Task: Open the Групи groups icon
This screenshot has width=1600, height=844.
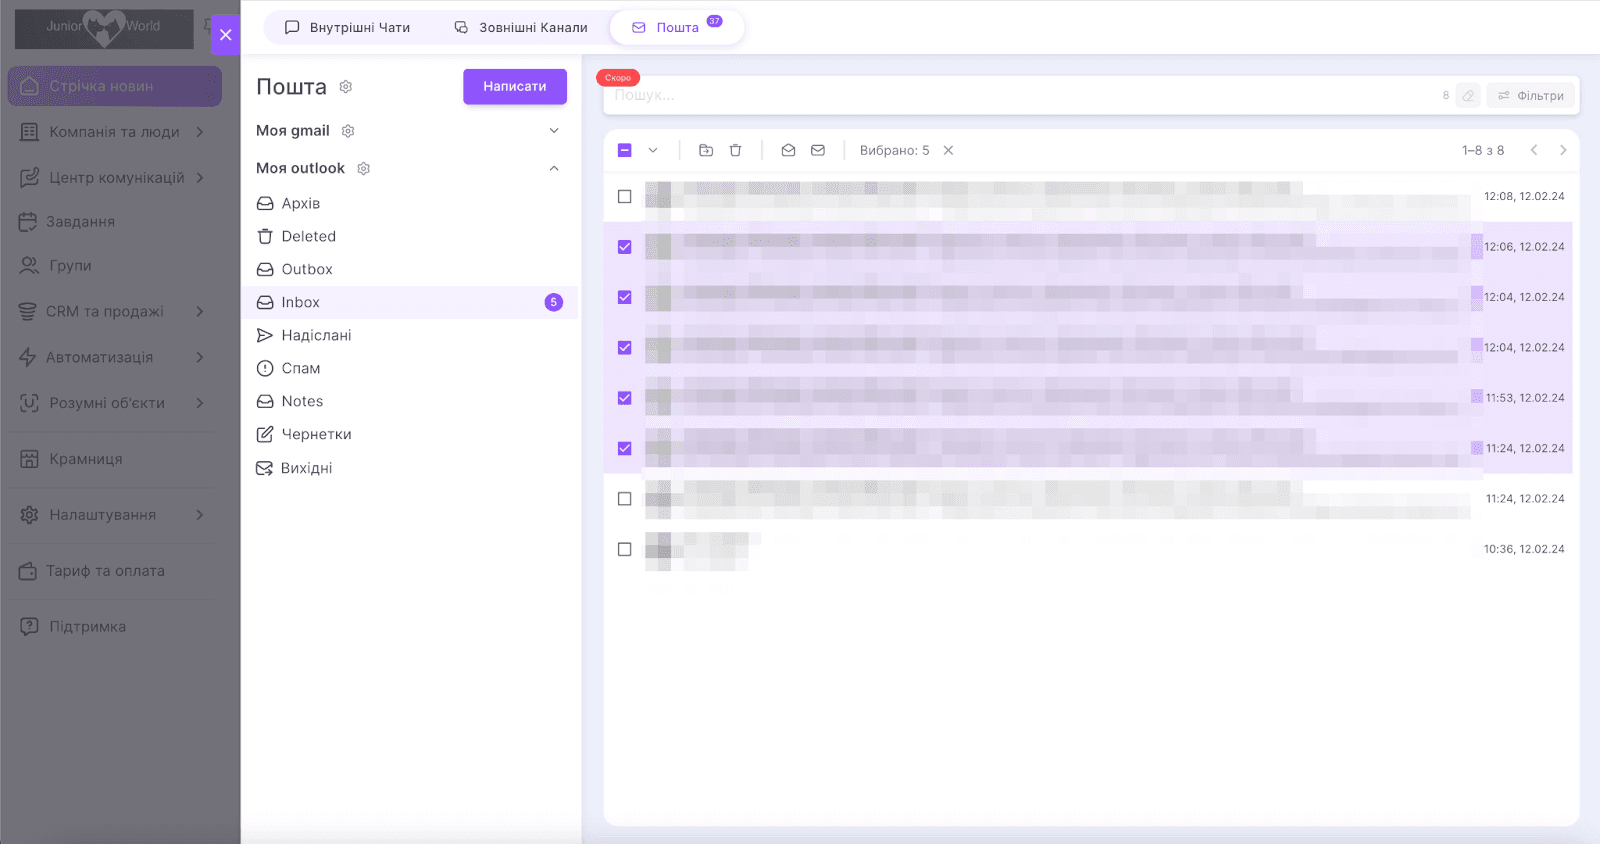Action: click(x=29, y=266)
